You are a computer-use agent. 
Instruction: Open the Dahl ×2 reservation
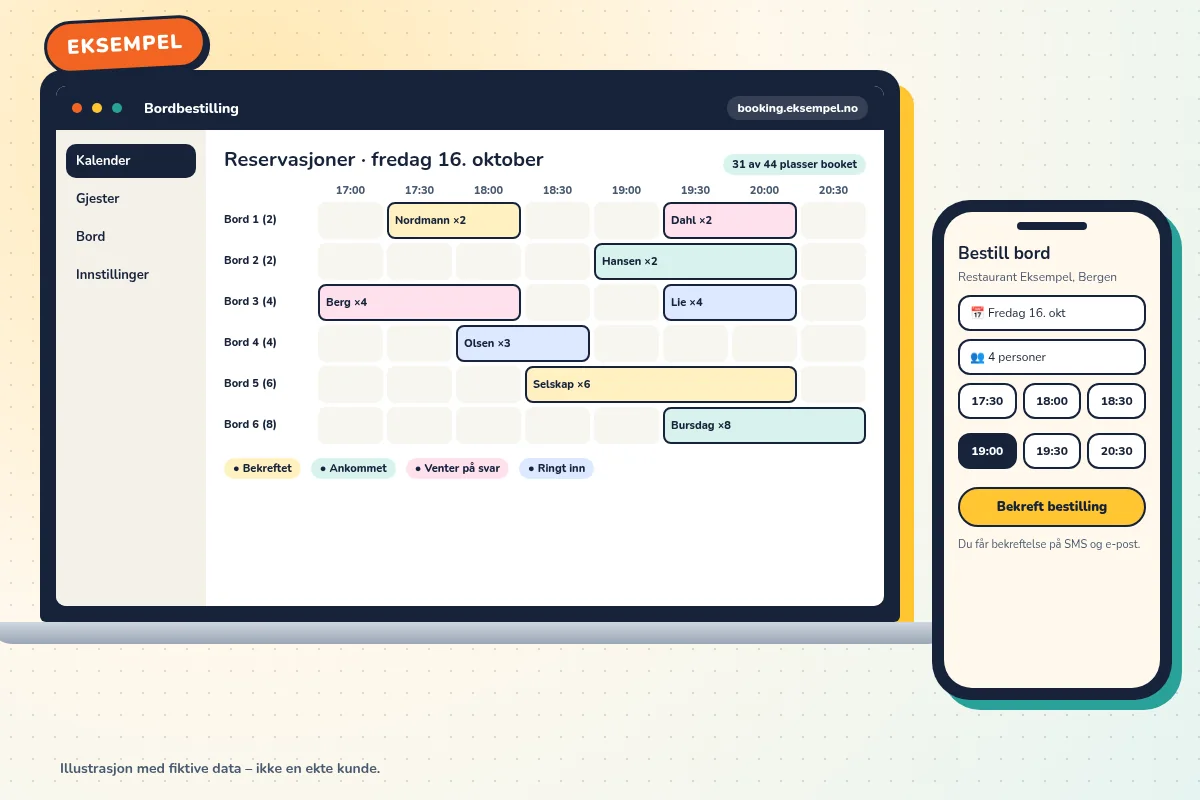(730, 220)
